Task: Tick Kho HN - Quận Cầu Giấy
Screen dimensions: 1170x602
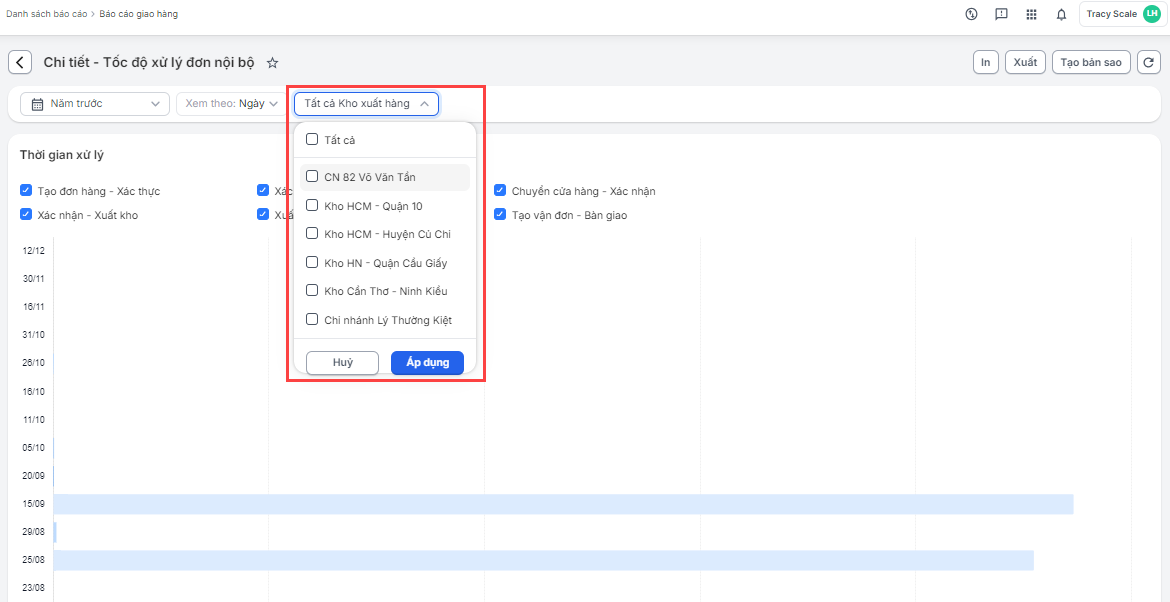Action: [312, 263]
